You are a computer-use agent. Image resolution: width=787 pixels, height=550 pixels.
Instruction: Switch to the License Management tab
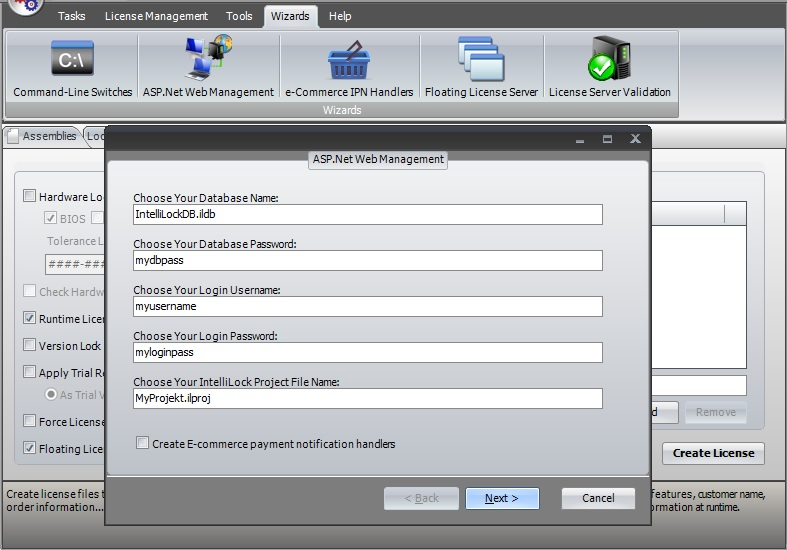(x=156, y=16)
